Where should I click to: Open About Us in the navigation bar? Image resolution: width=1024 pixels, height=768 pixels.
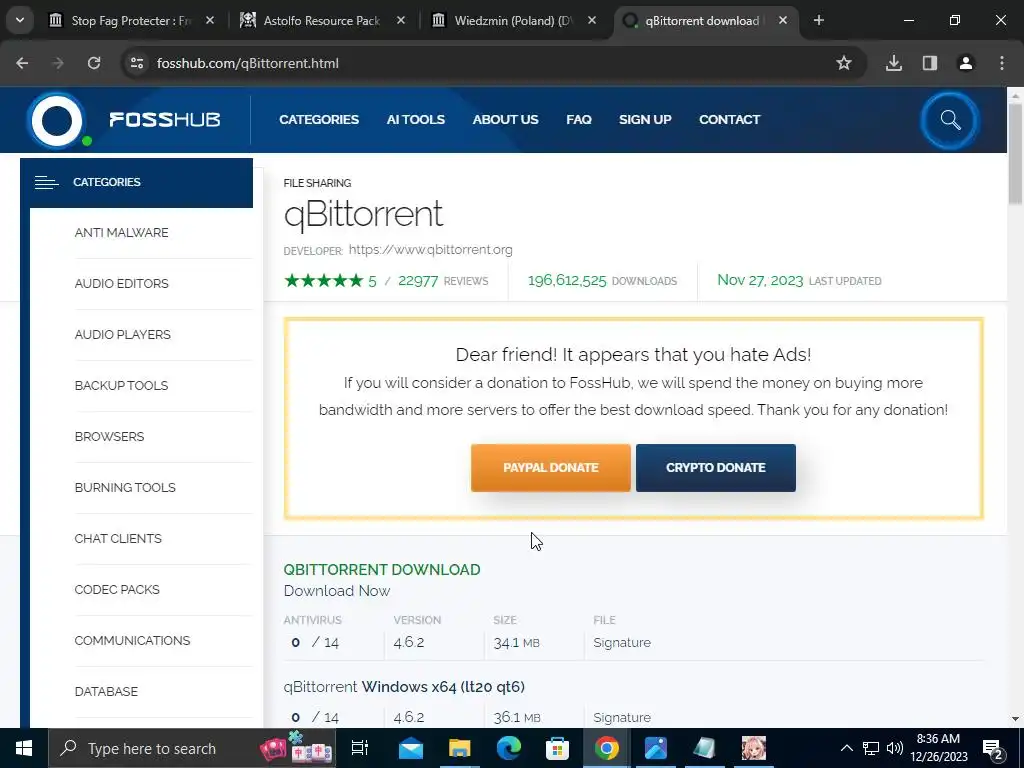tap(505, 120)
